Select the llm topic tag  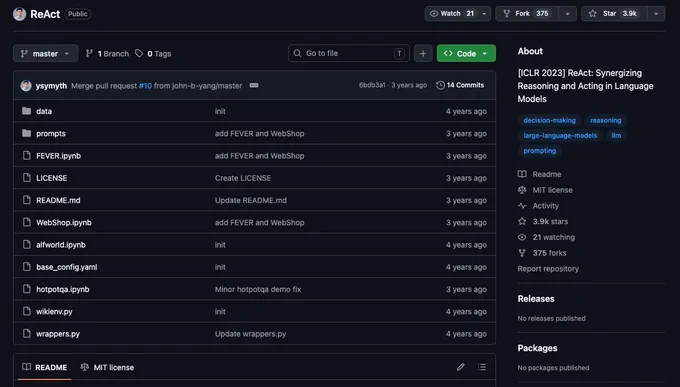pos(616,135)
